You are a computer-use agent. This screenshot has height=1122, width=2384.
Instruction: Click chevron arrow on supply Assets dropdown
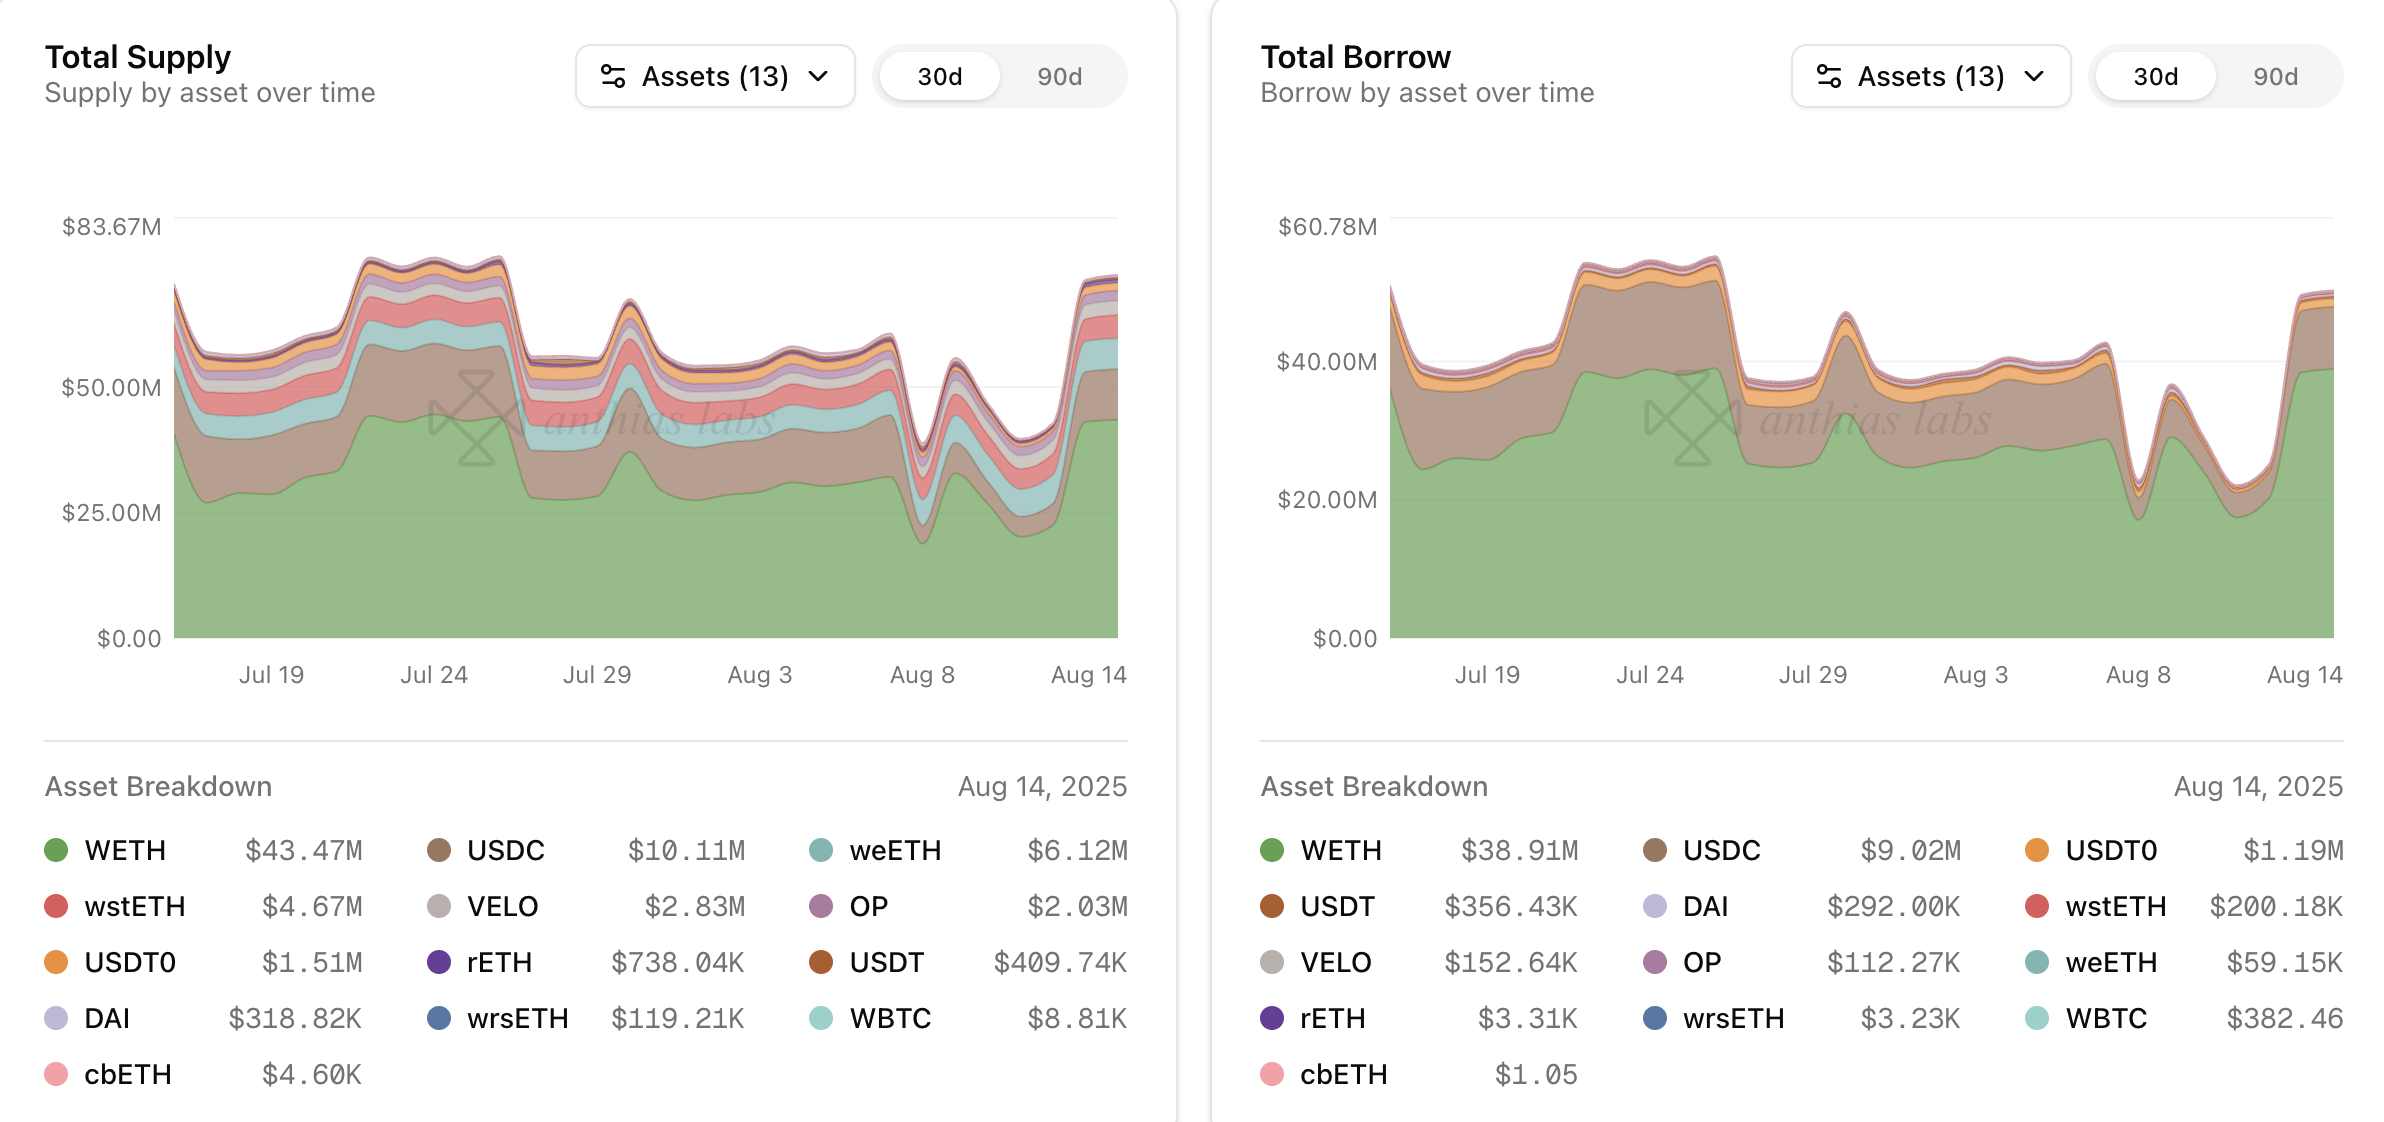[x=818, y=76]
